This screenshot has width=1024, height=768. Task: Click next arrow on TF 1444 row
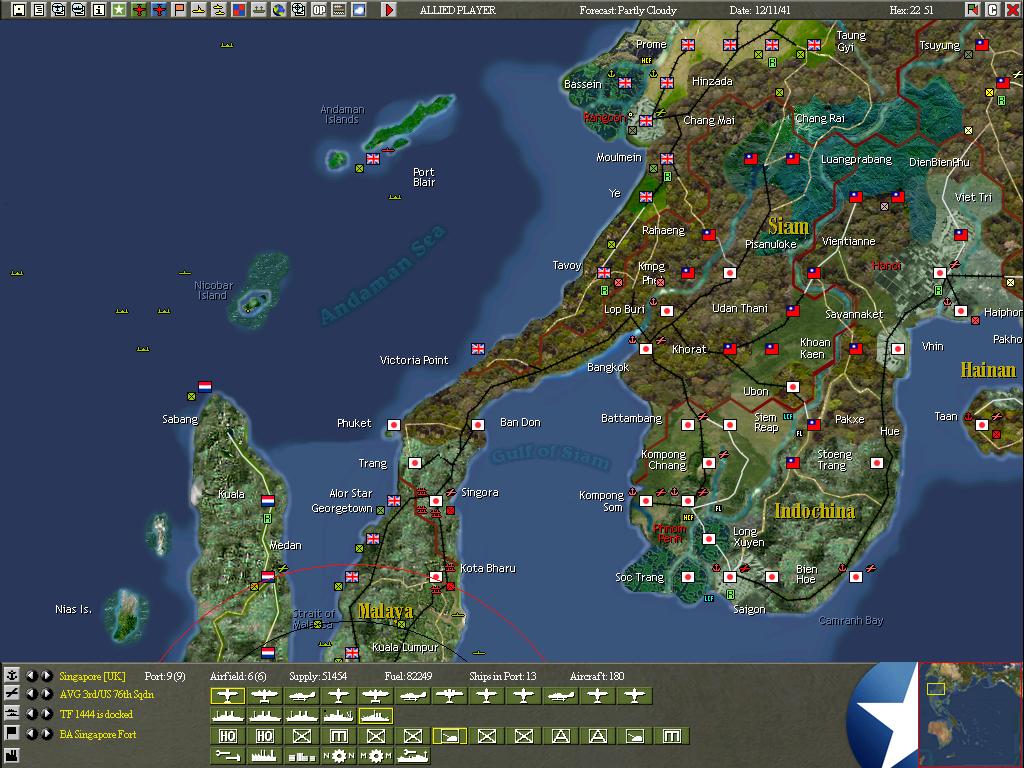coord(46,714)
